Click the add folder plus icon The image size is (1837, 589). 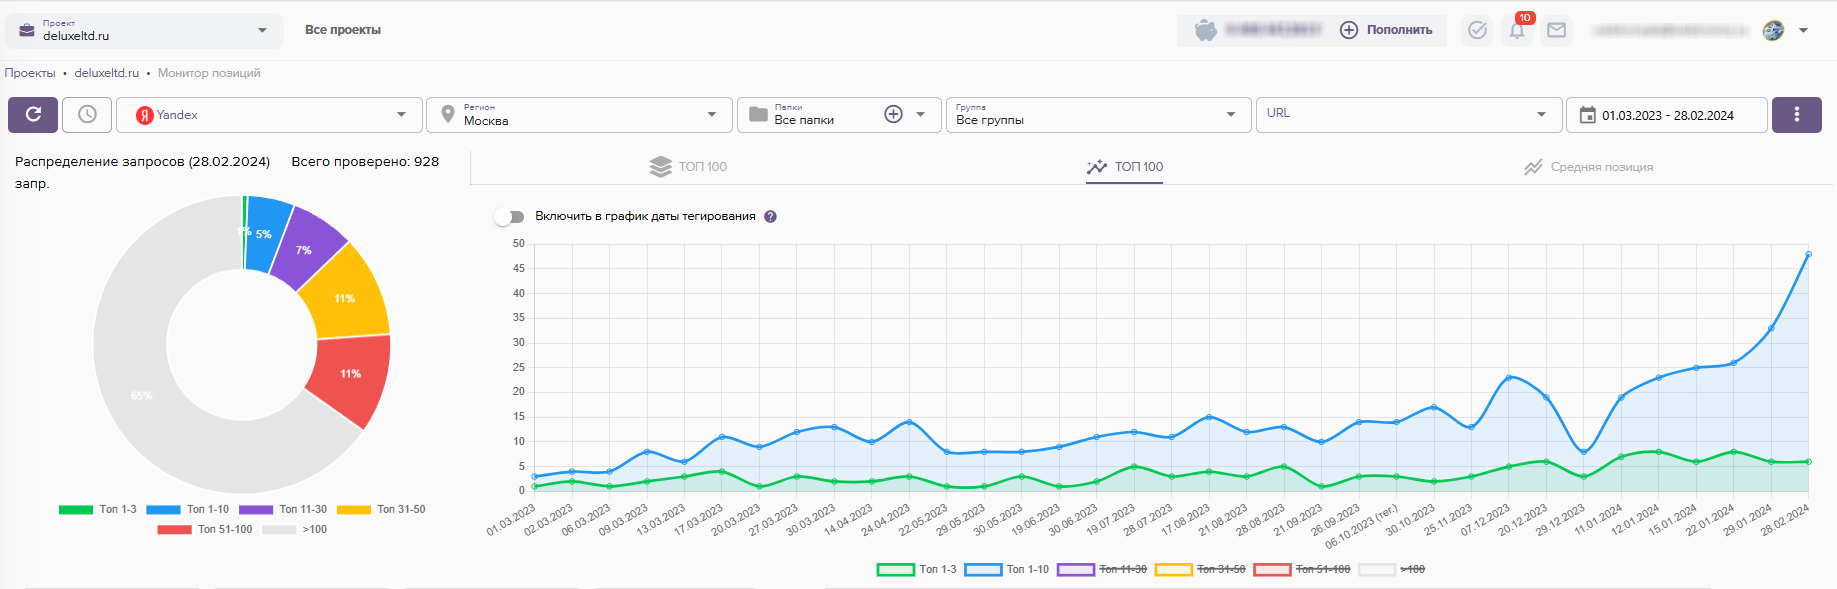[893, 115]
